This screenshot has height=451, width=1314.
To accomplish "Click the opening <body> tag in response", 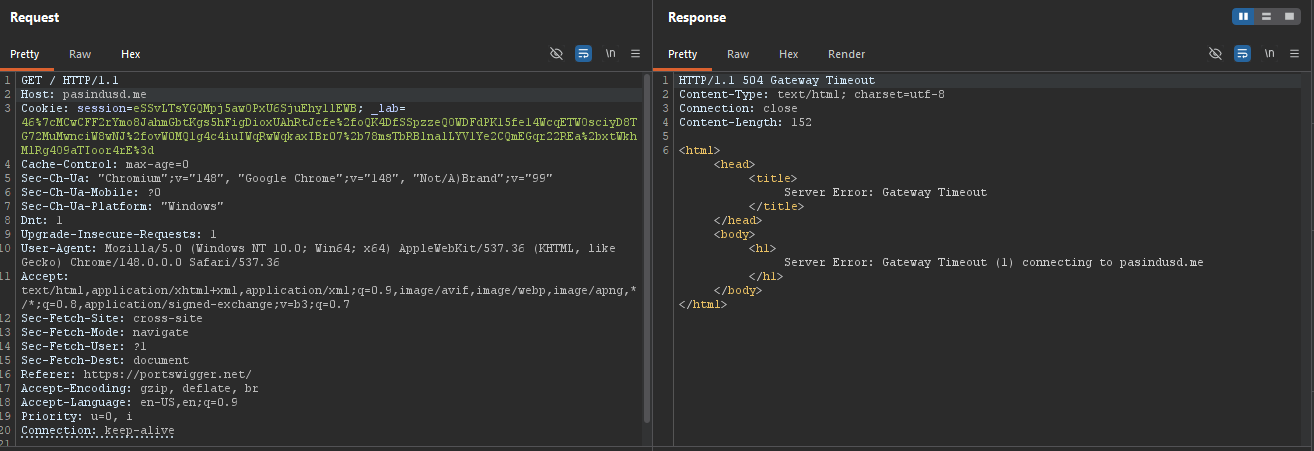I will coord(734,234).
